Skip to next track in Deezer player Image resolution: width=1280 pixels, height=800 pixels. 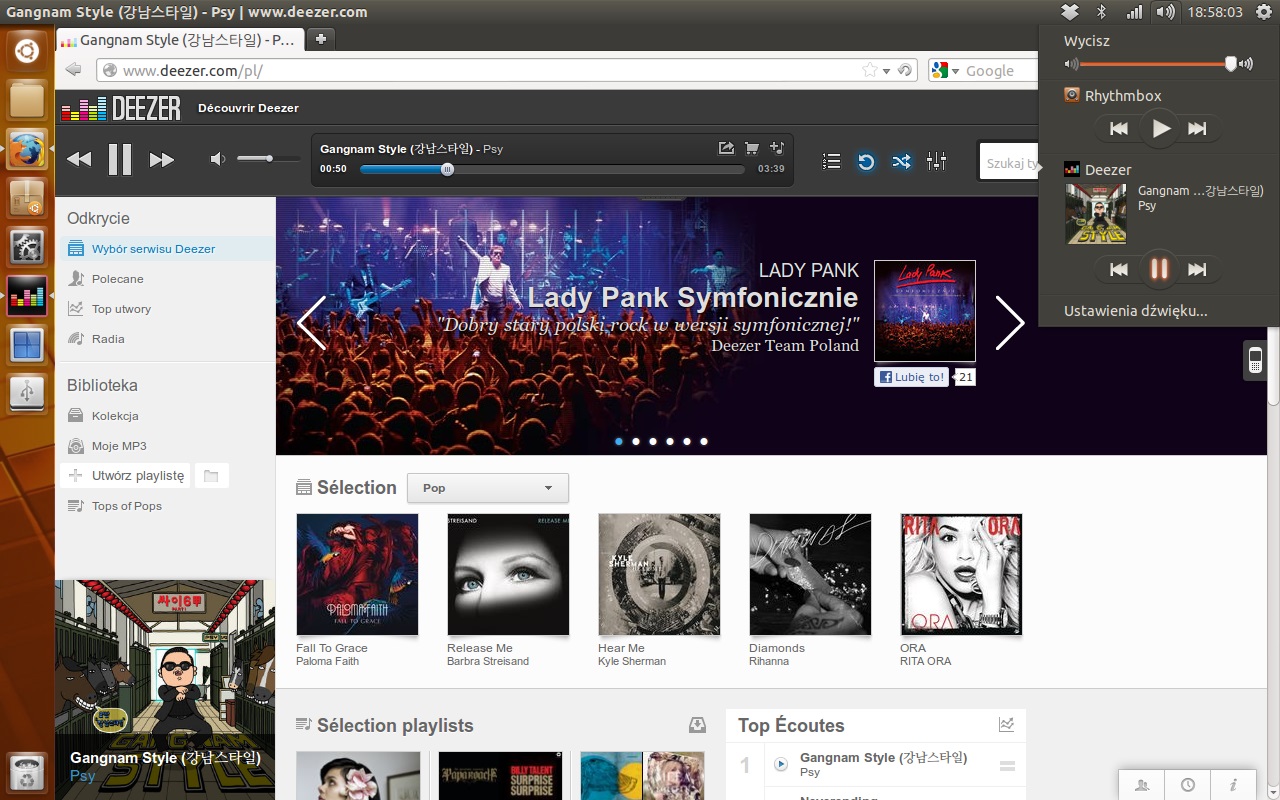(162, 160)
